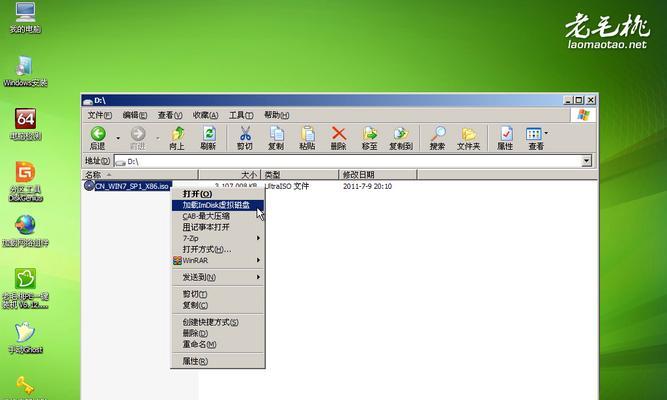Choose 属性(R) in context menu
Screen dimensions: 667x400
click(x=218, y=362)
